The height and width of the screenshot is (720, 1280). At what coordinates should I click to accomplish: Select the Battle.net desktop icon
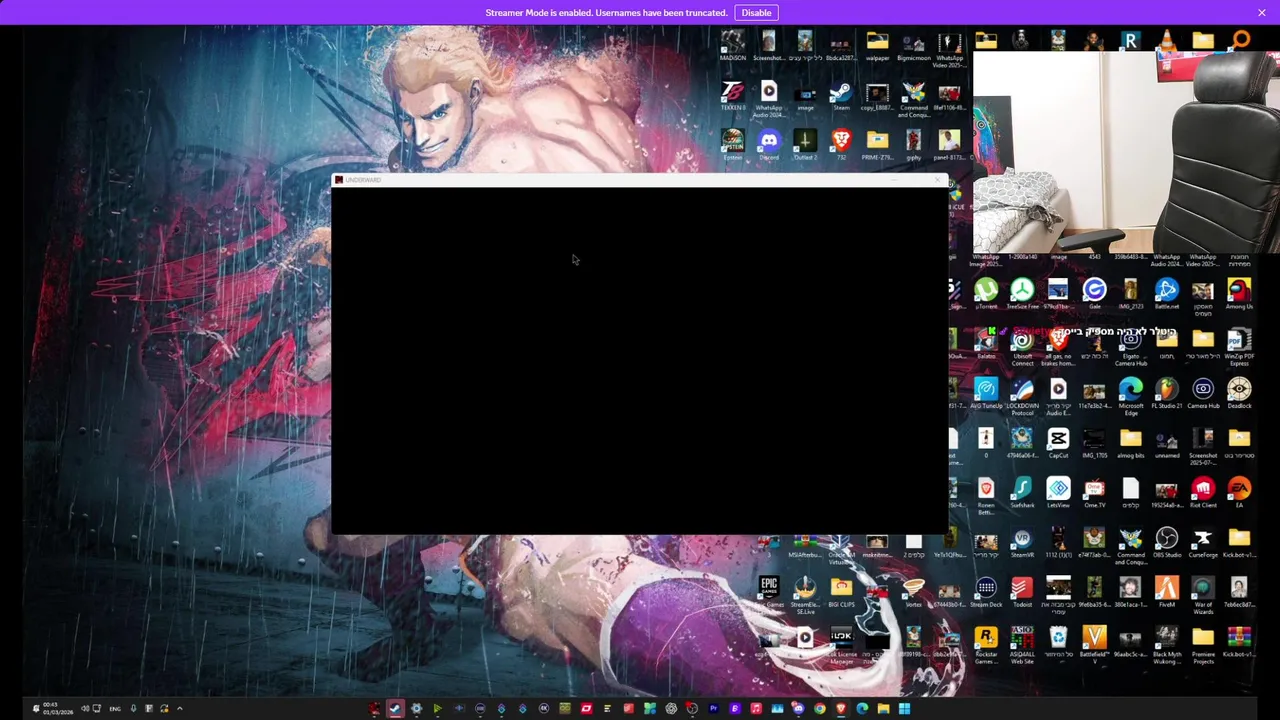pyautogui.click(x=1167, y=295)
